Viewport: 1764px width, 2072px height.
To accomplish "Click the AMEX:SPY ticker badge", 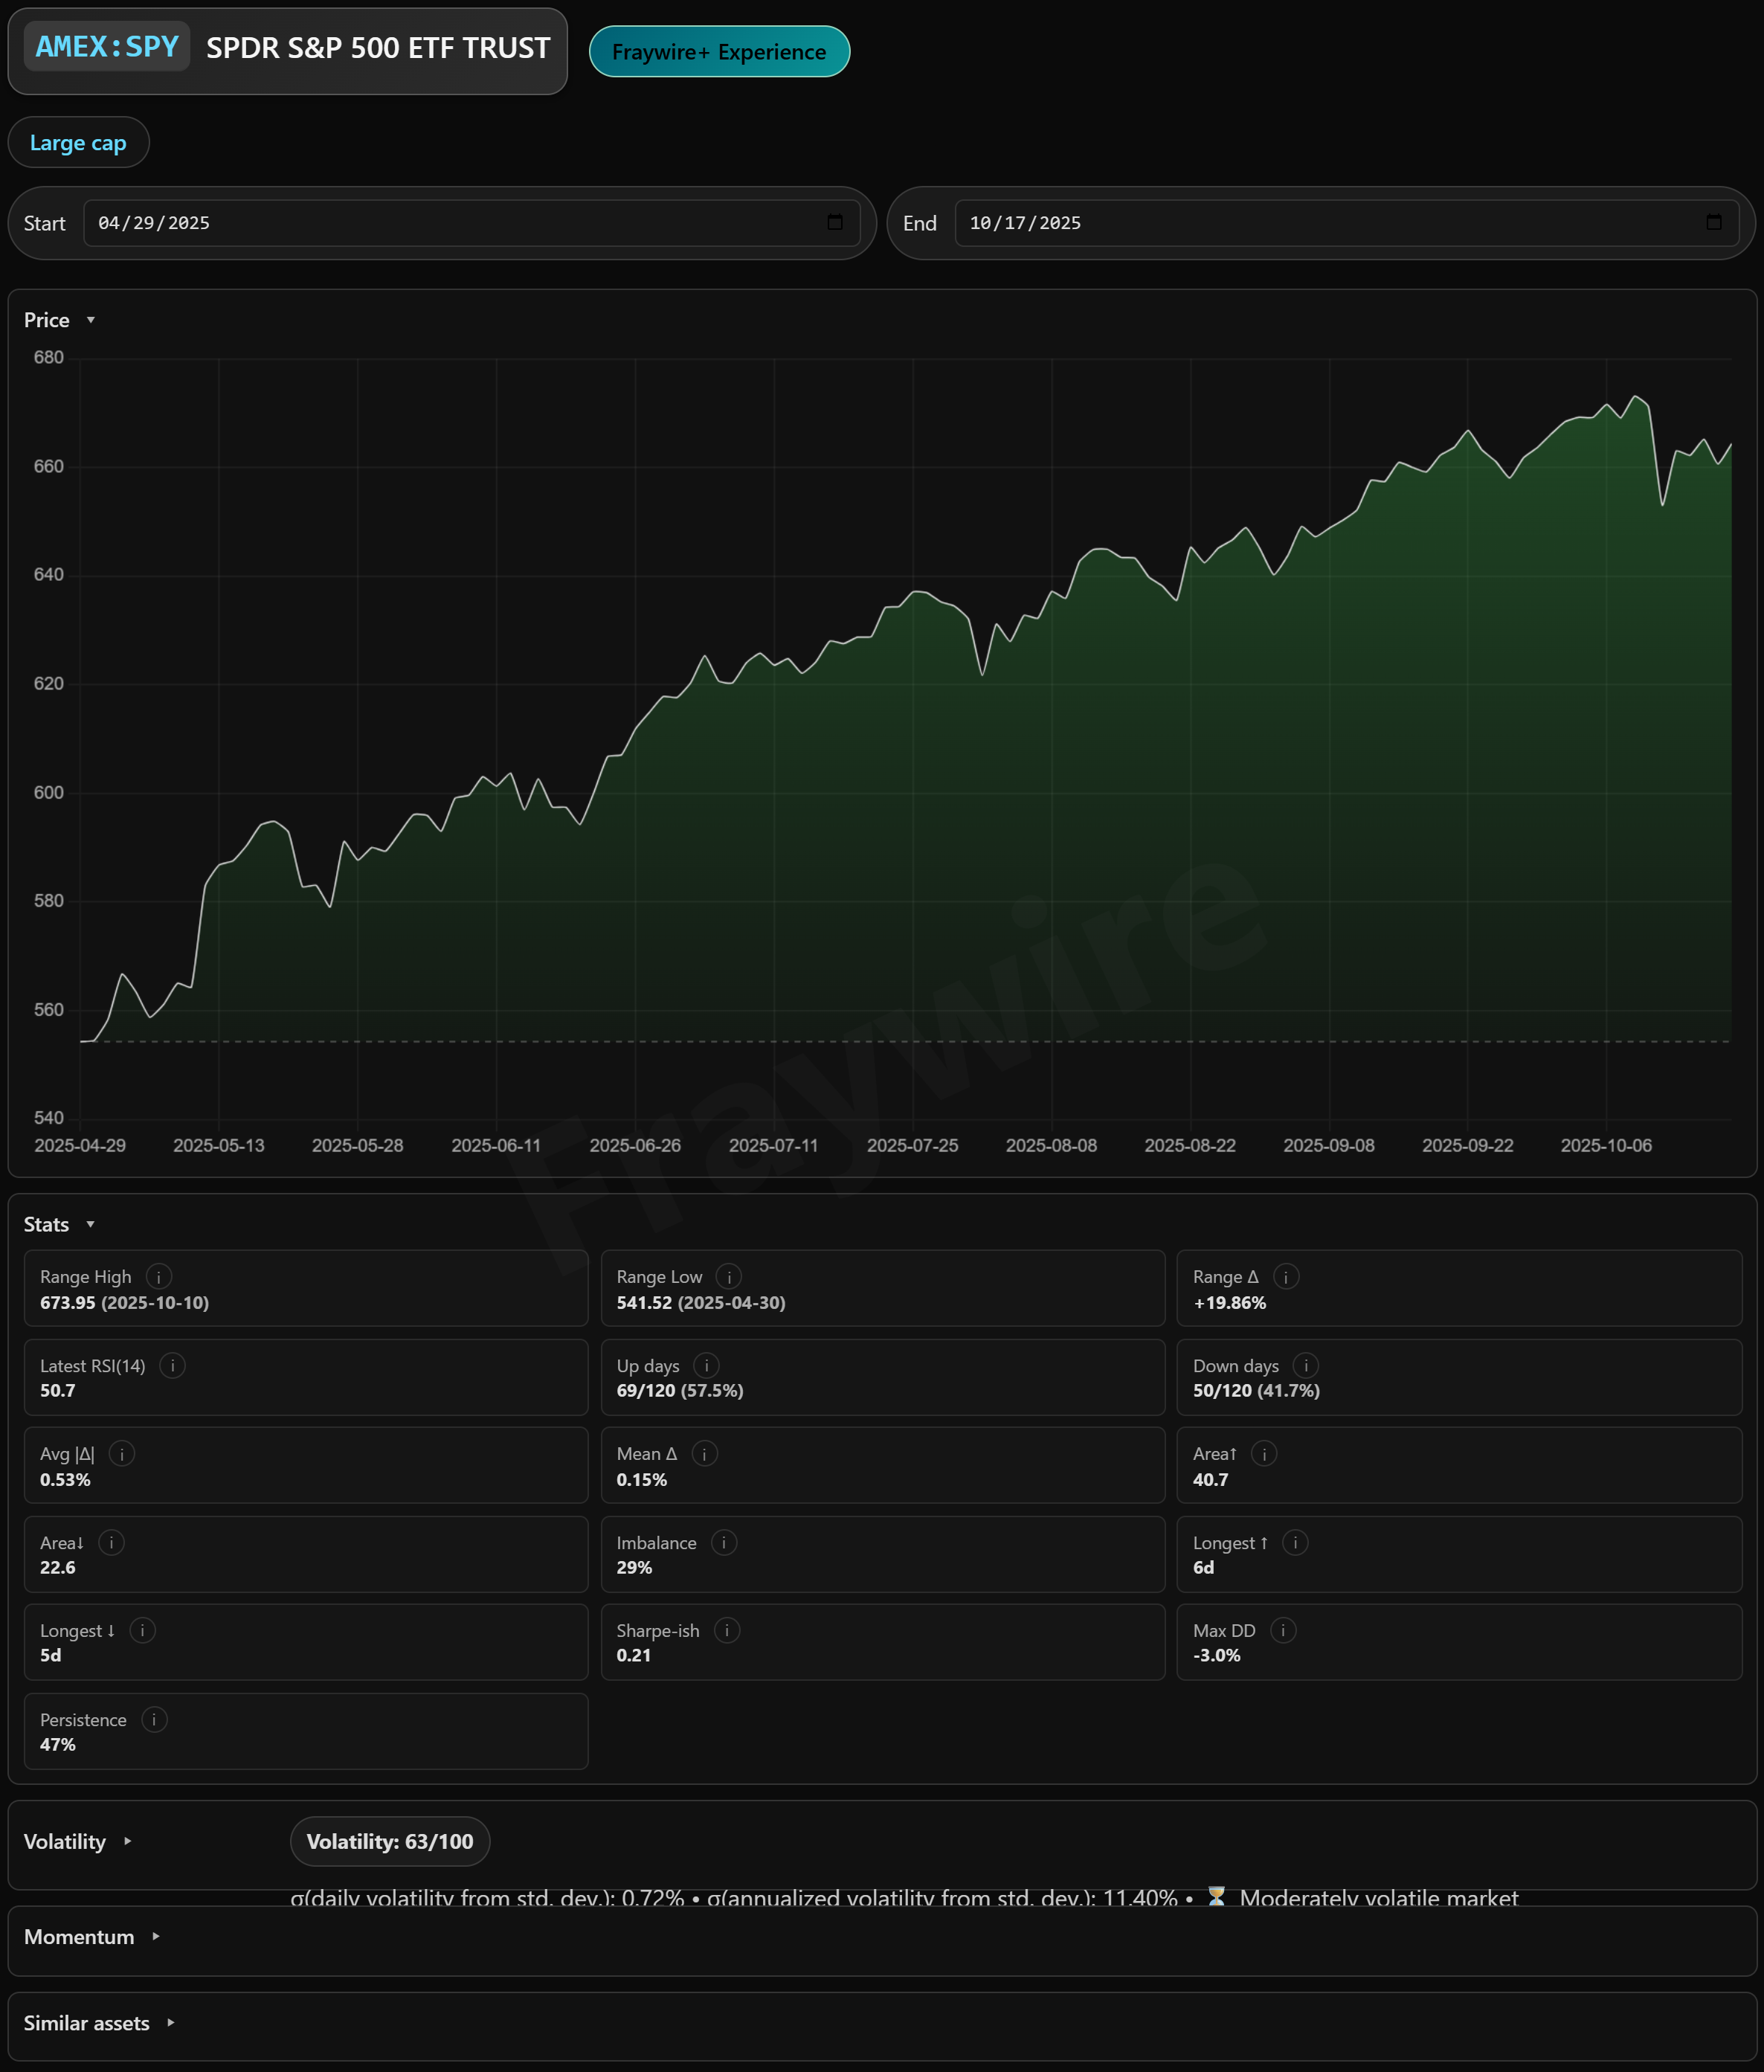I will [107, 47].
